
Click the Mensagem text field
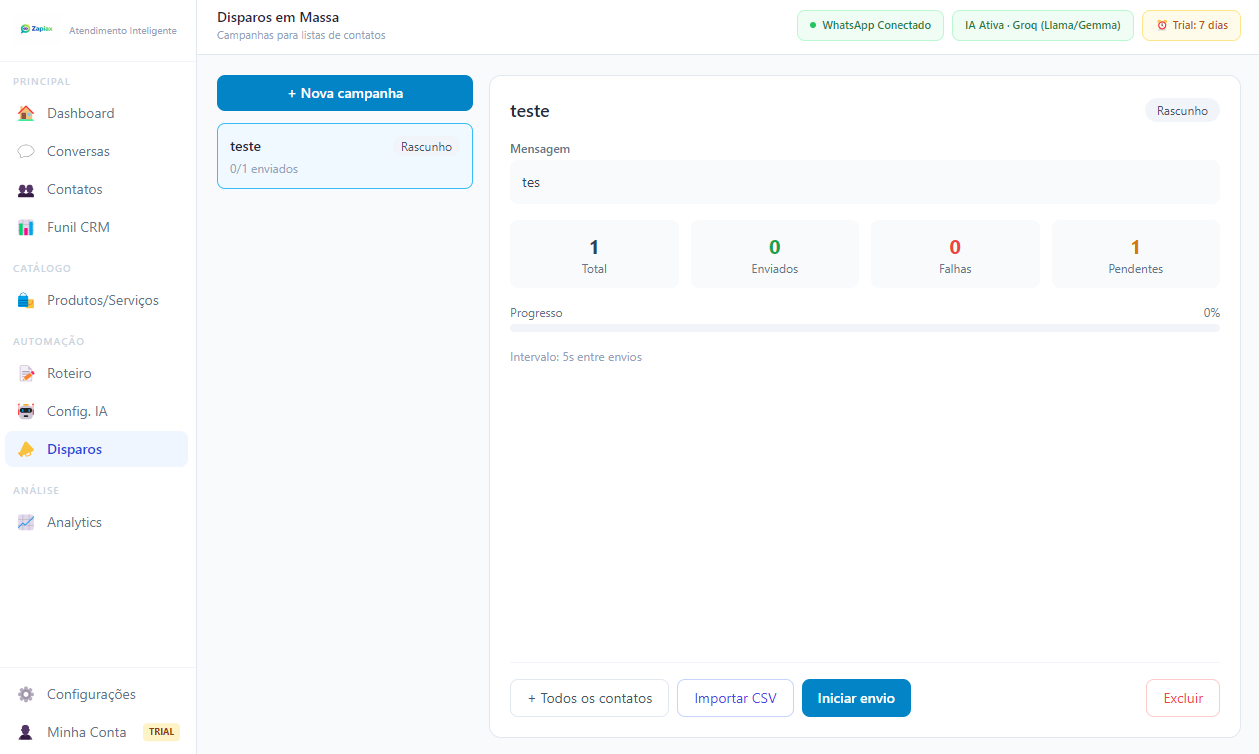[864, 183]
